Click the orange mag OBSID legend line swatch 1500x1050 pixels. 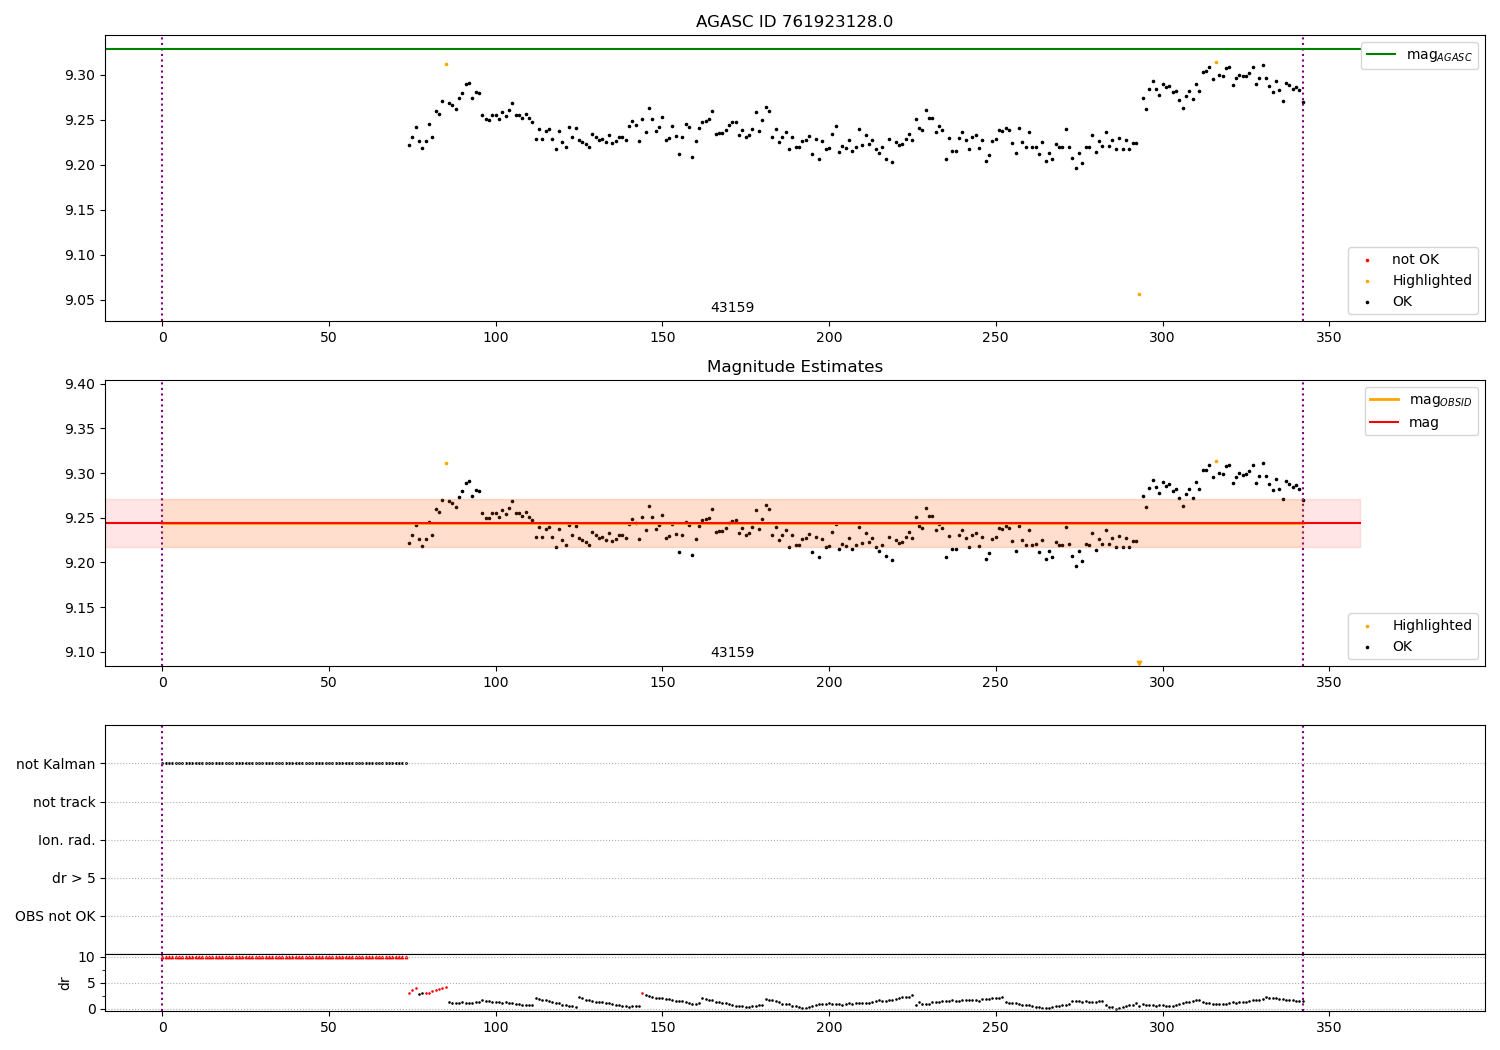click(1385, 400)
